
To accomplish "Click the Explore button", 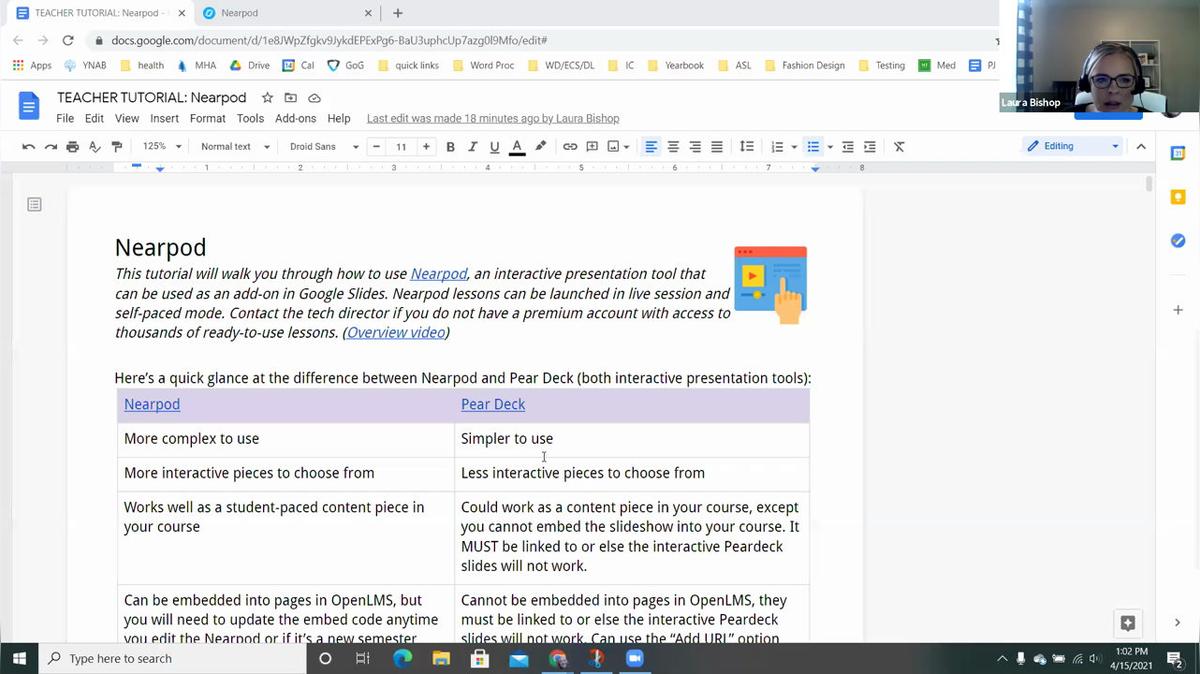I will (x=1128, y=623).
